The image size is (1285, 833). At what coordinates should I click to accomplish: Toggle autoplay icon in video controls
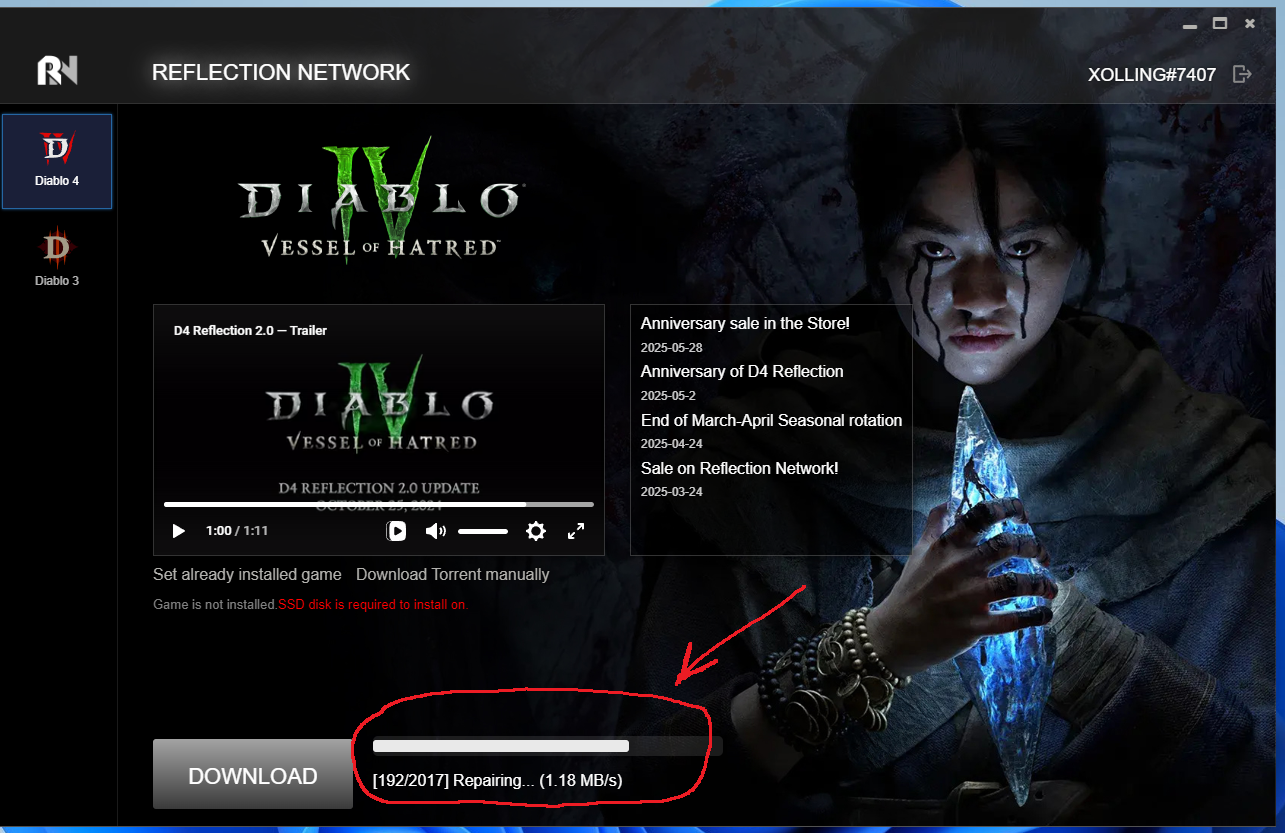[397, 531]
